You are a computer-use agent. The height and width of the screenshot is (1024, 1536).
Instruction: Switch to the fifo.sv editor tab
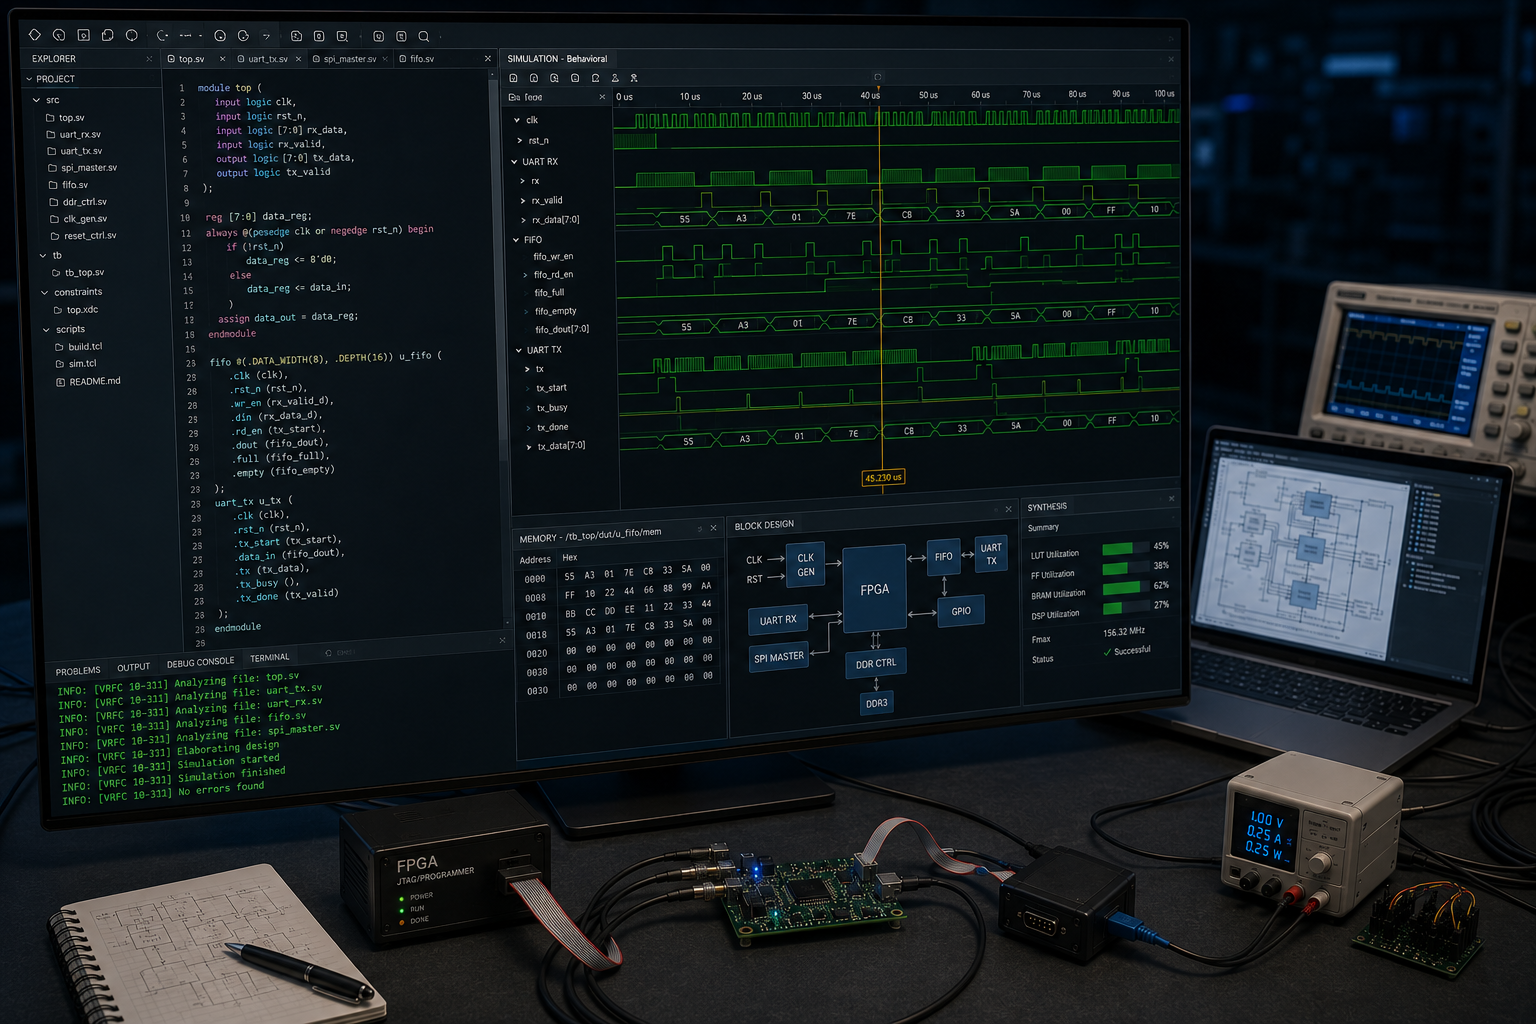coord(416,59)
